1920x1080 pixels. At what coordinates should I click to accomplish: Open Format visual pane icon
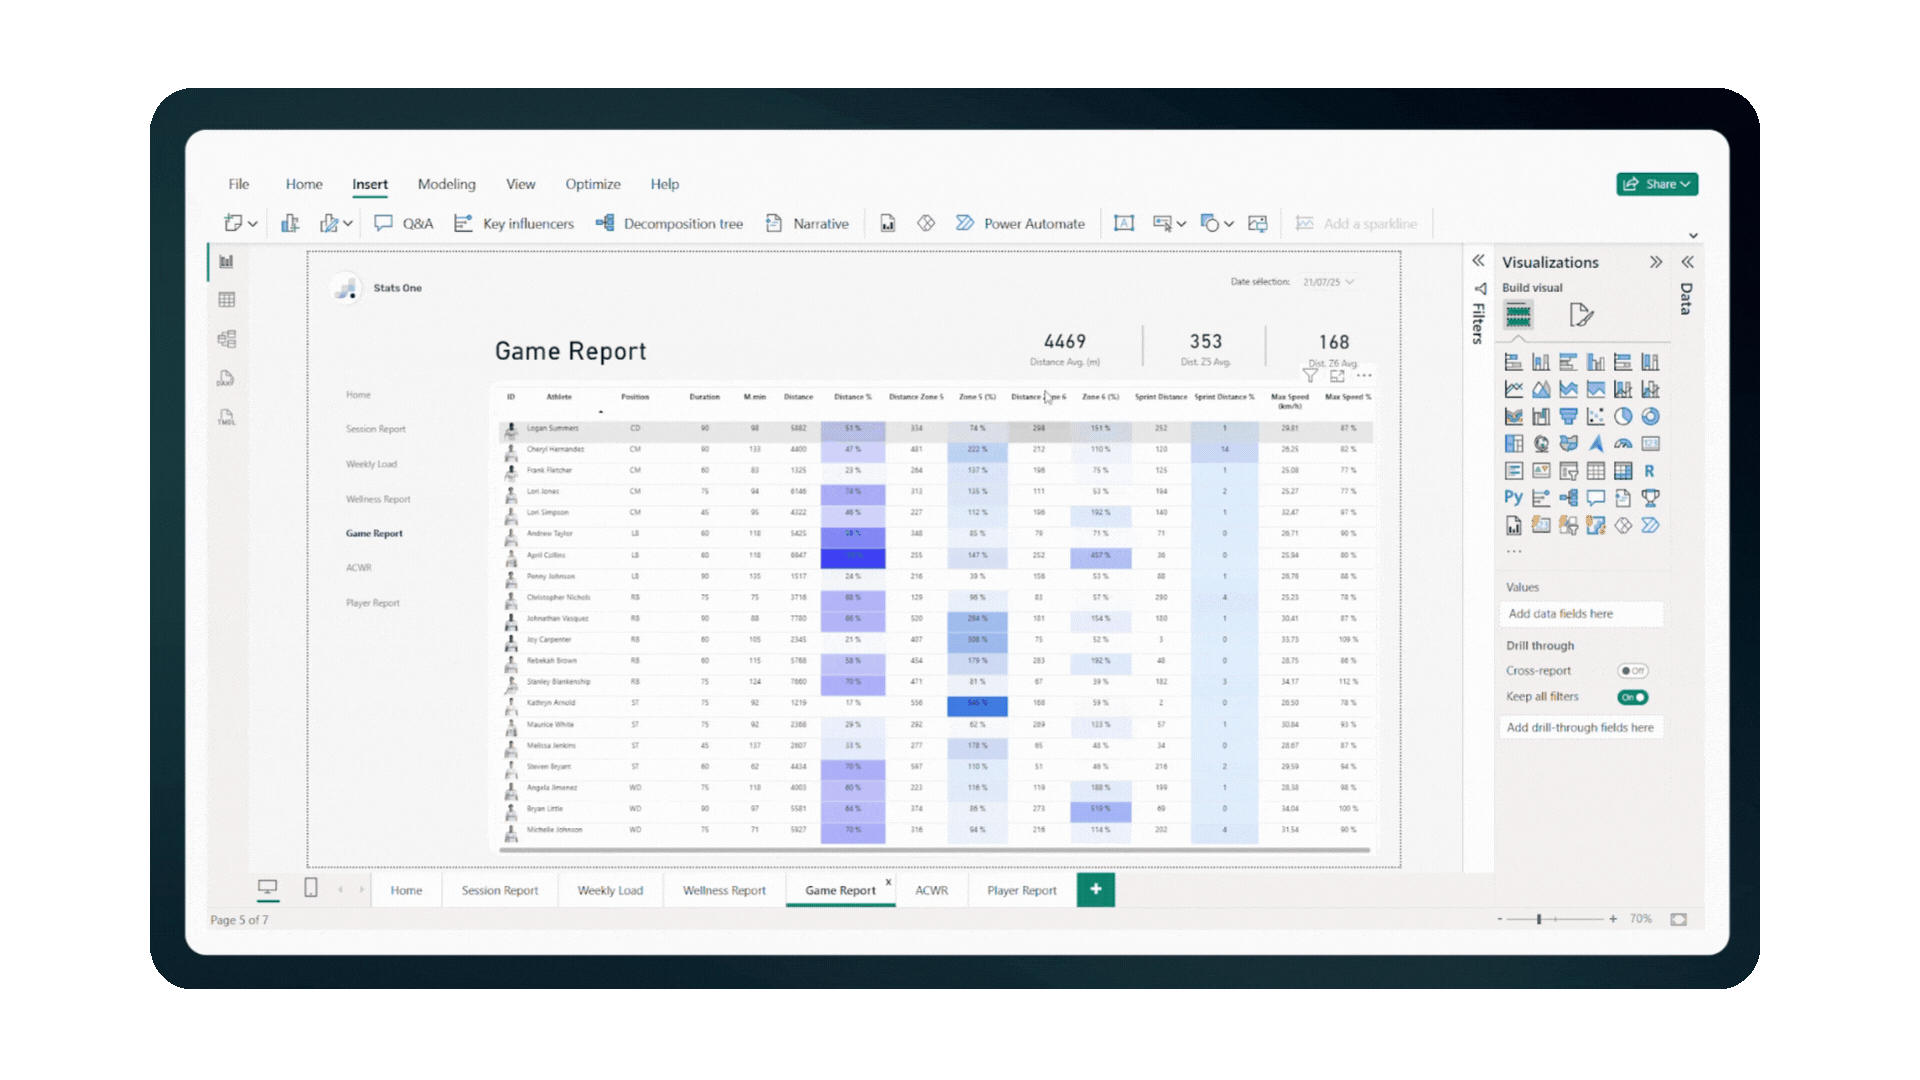click(1580, 315)
